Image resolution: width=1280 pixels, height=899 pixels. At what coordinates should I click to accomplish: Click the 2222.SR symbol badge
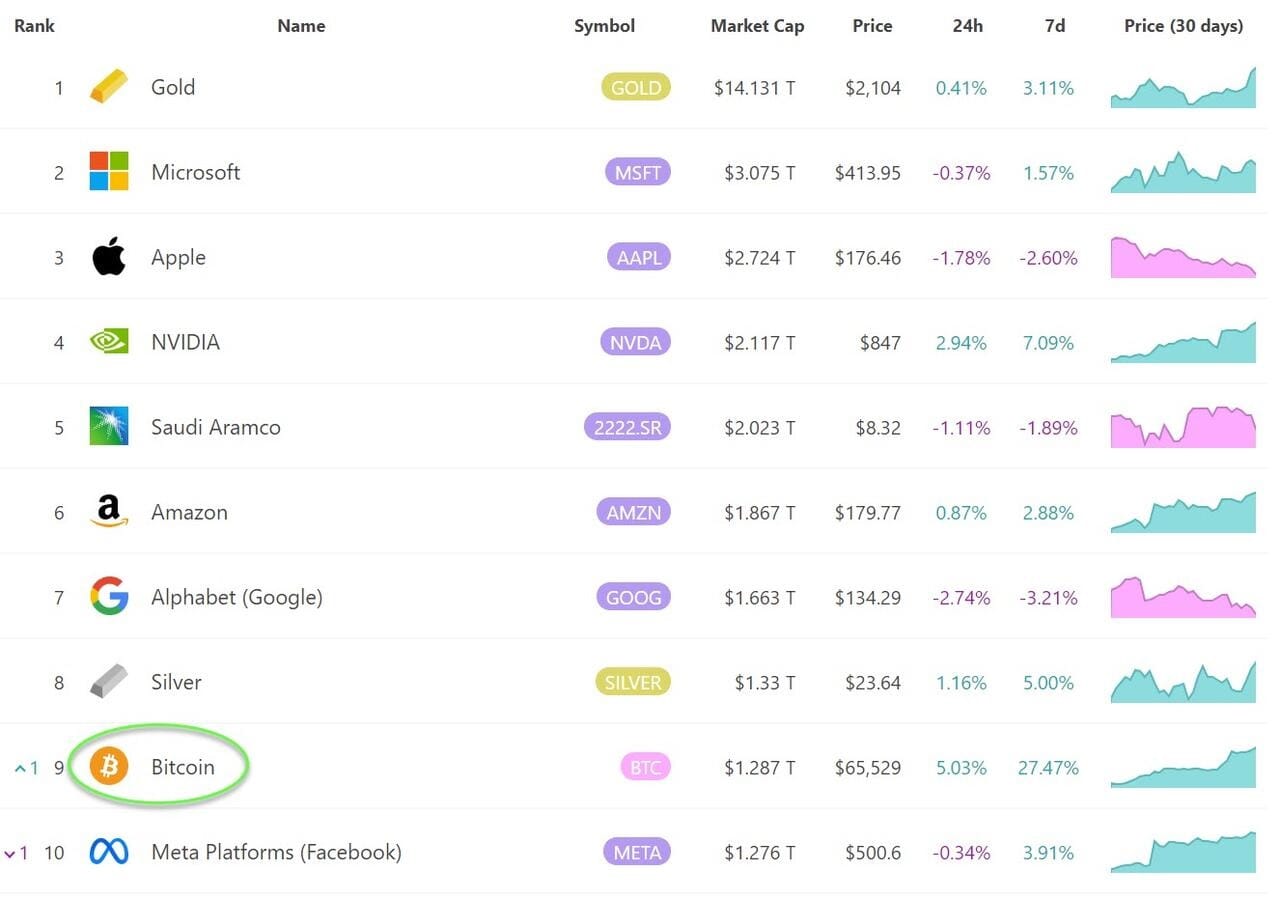coord(627,427)
